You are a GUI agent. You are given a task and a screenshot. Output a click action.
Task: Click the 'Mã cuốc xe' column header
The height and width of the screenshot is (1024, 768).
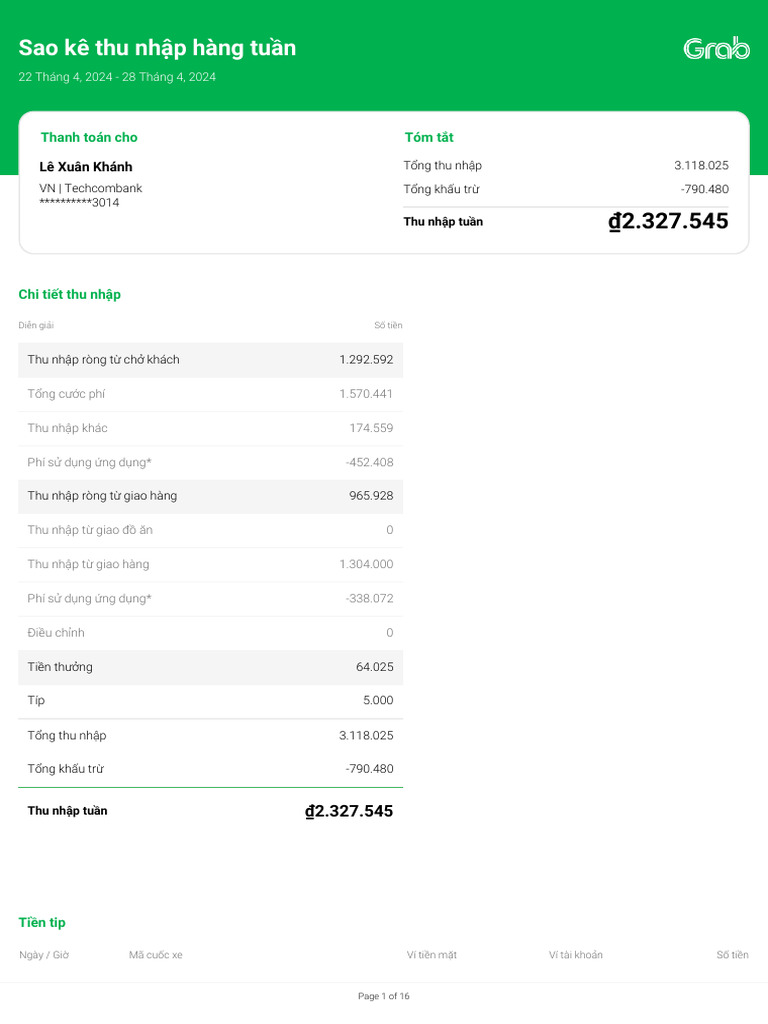(x=156, y=955)
